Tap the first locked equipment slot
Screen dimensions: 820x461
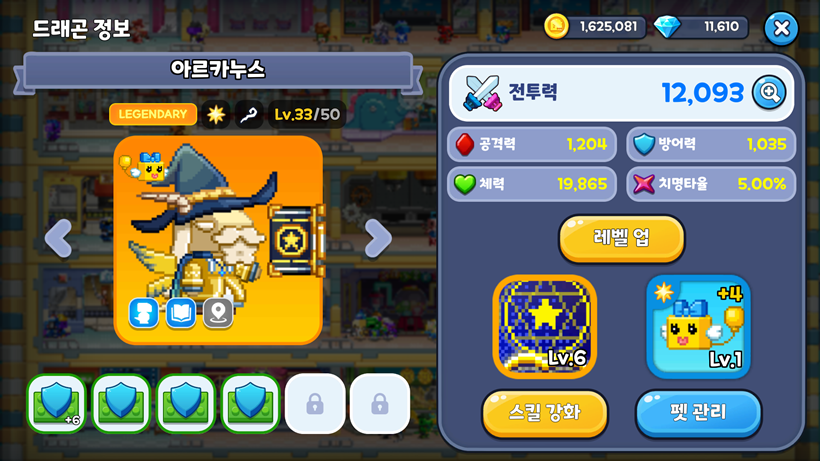point(315,404)
